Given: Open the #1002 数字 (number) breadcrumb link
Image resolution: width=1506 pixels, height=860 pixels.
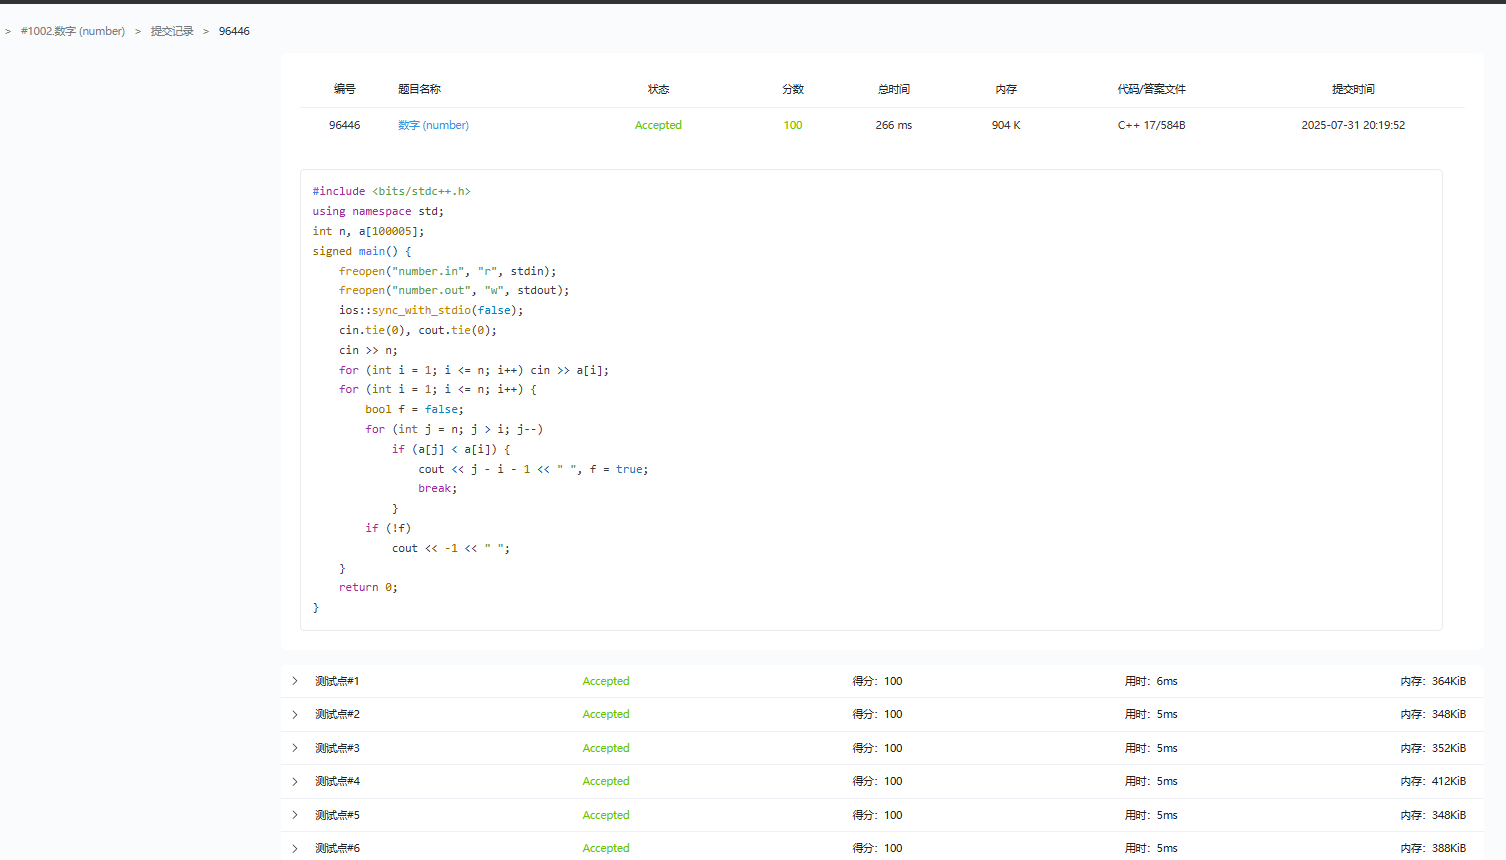Looking at the screenshot, I should click(73, 31).
